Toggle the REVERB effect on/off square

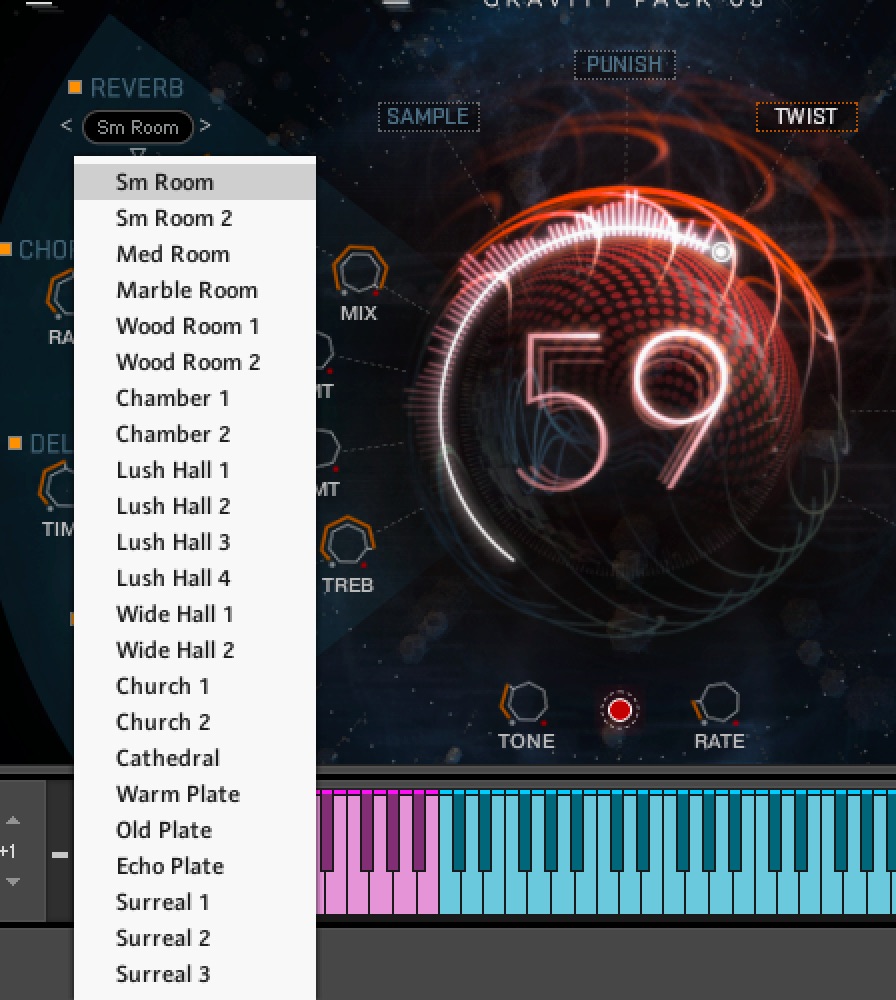75,88
